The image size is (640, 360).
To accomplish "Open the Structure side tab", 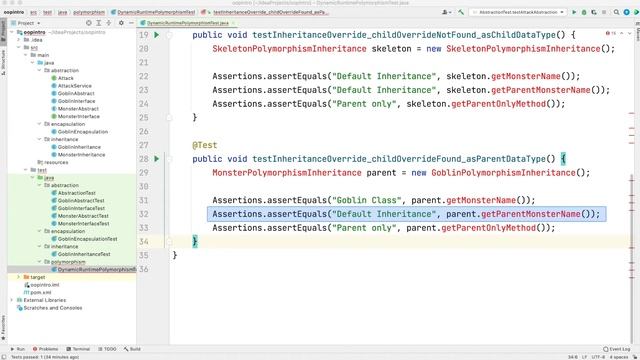I will (3, 62).
